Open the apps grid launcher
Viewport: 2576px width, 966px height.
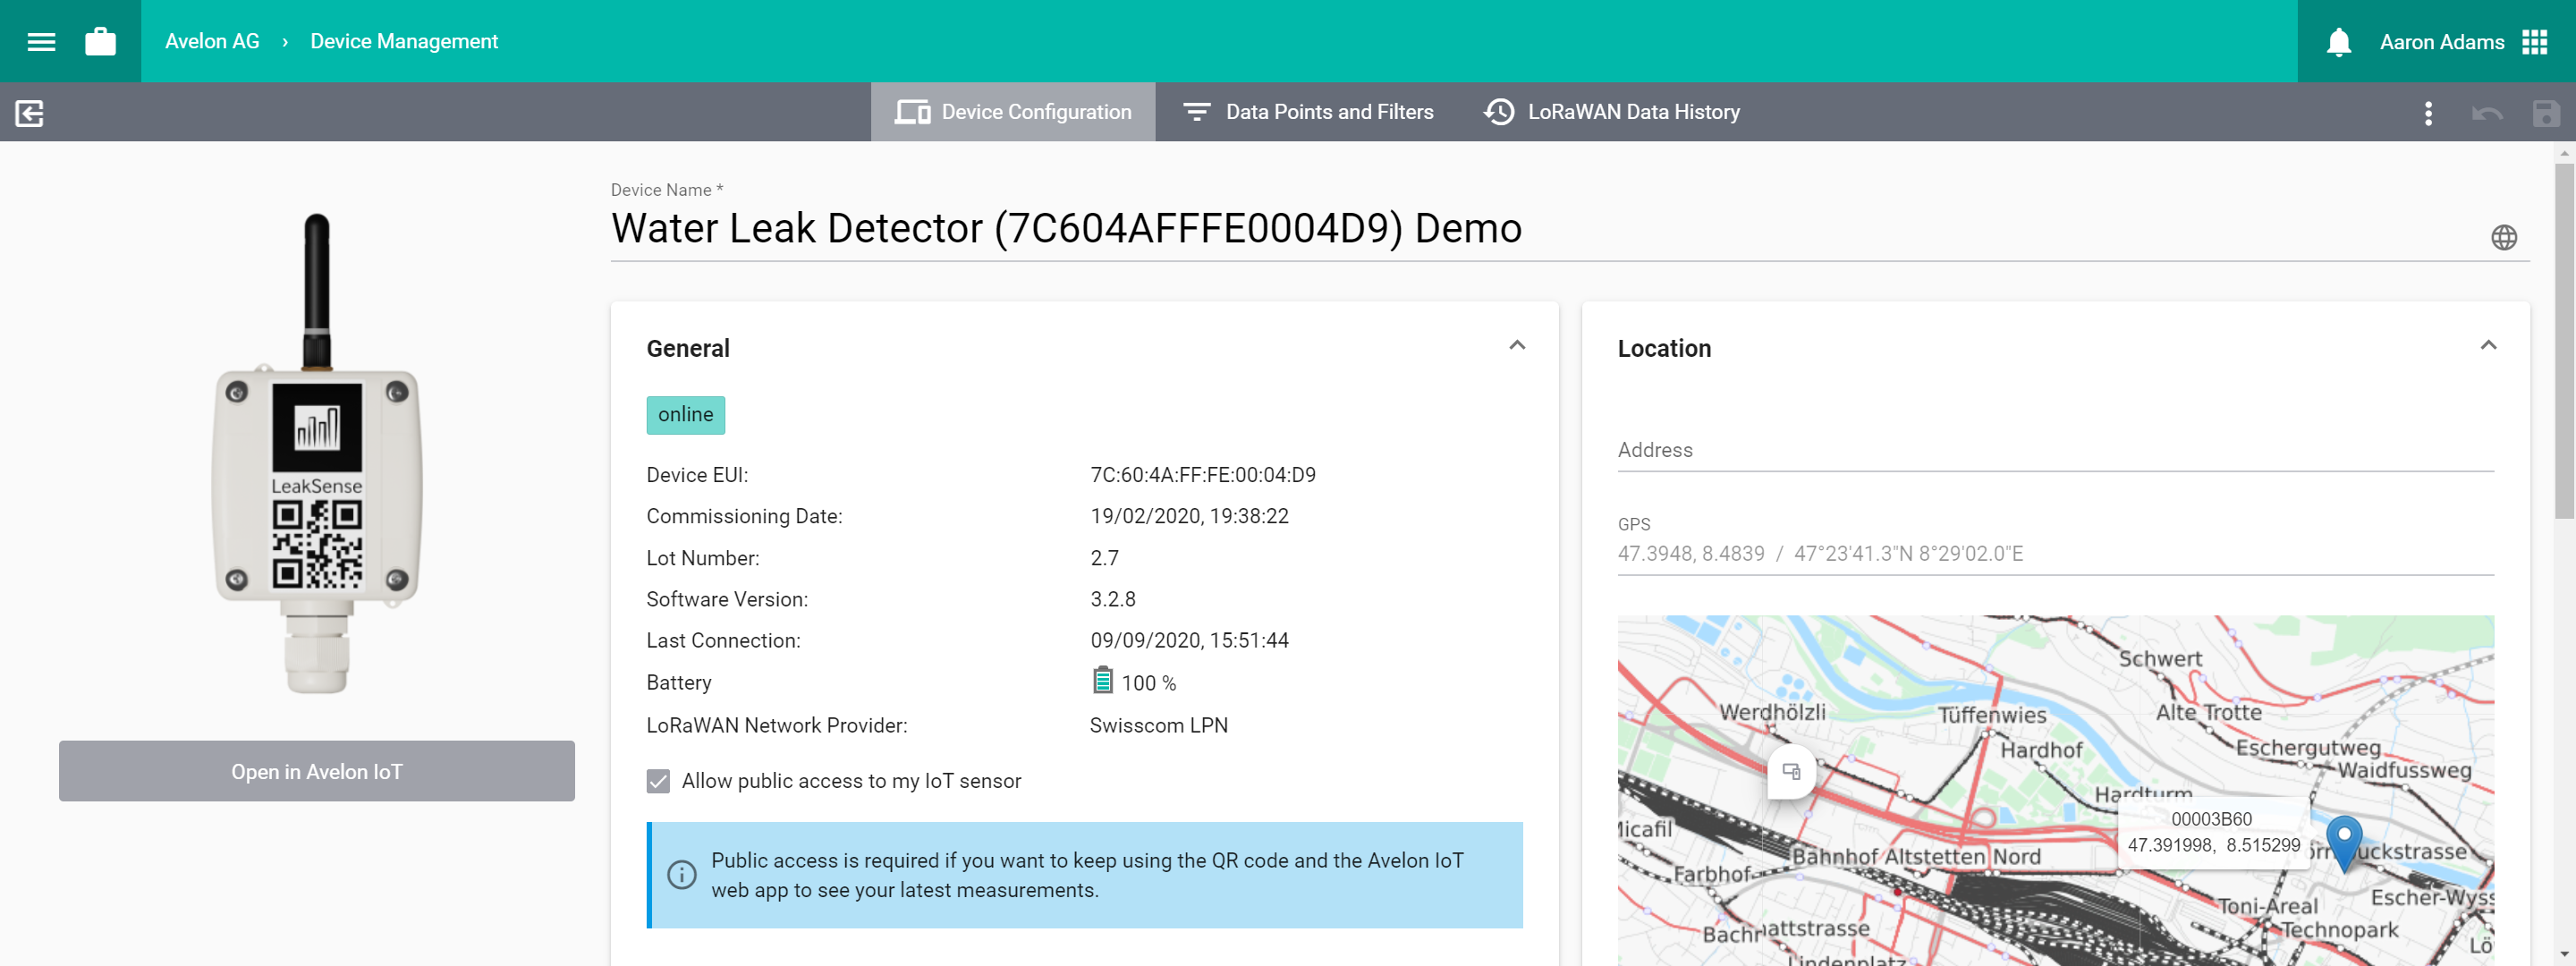pyautogui.click(x=2534, y=42)
